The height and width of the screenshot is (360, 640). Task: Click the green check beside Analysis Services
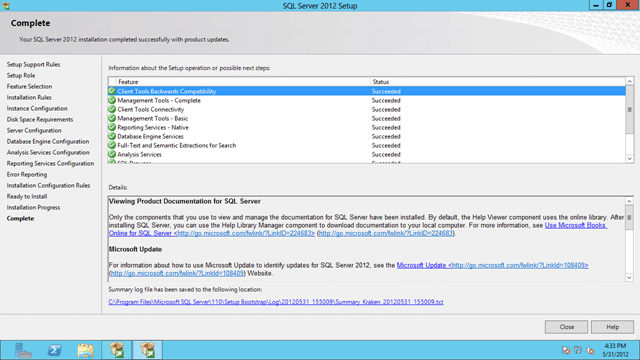tap(112, 154)
